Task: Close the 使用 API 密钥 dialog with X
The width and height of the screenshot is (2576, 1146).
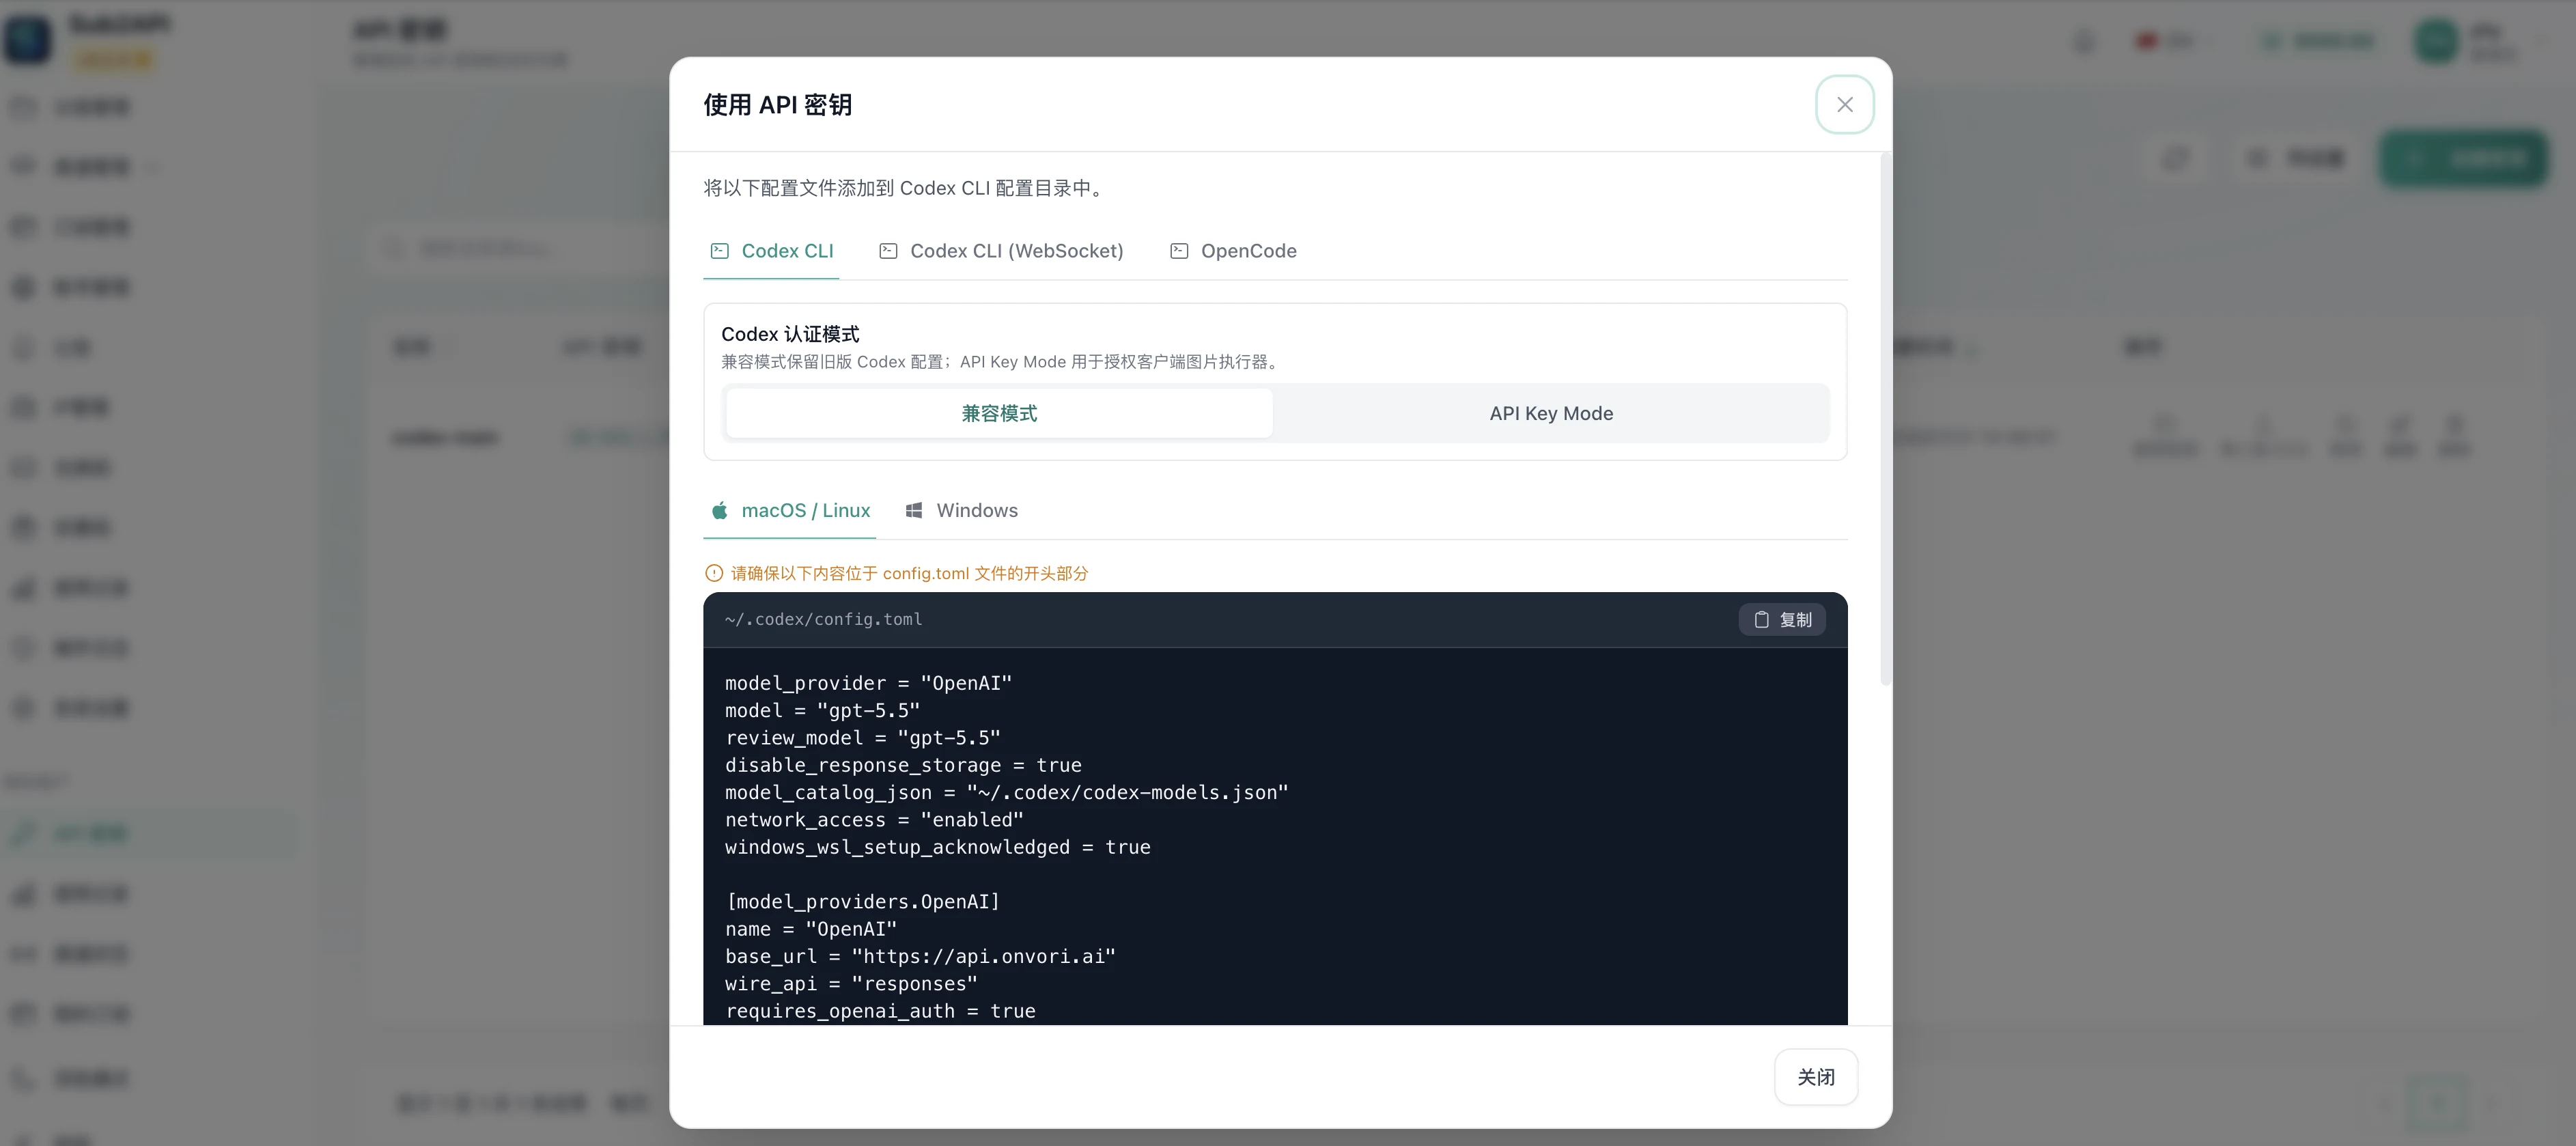Action: click(1844, 104)
